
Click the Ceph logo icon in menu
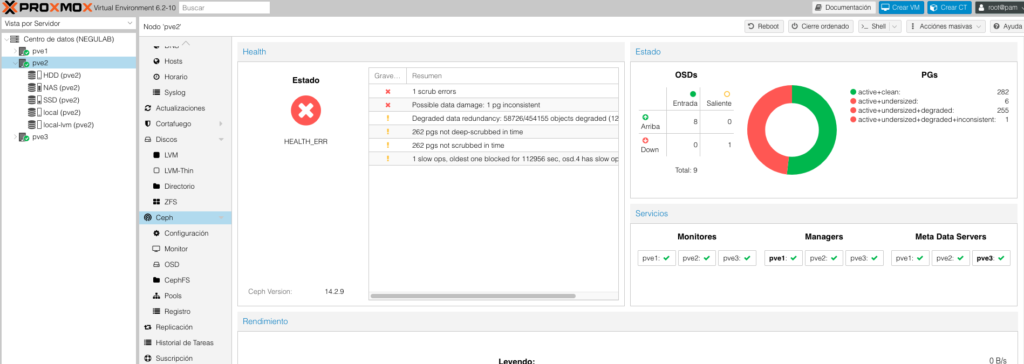148,218
